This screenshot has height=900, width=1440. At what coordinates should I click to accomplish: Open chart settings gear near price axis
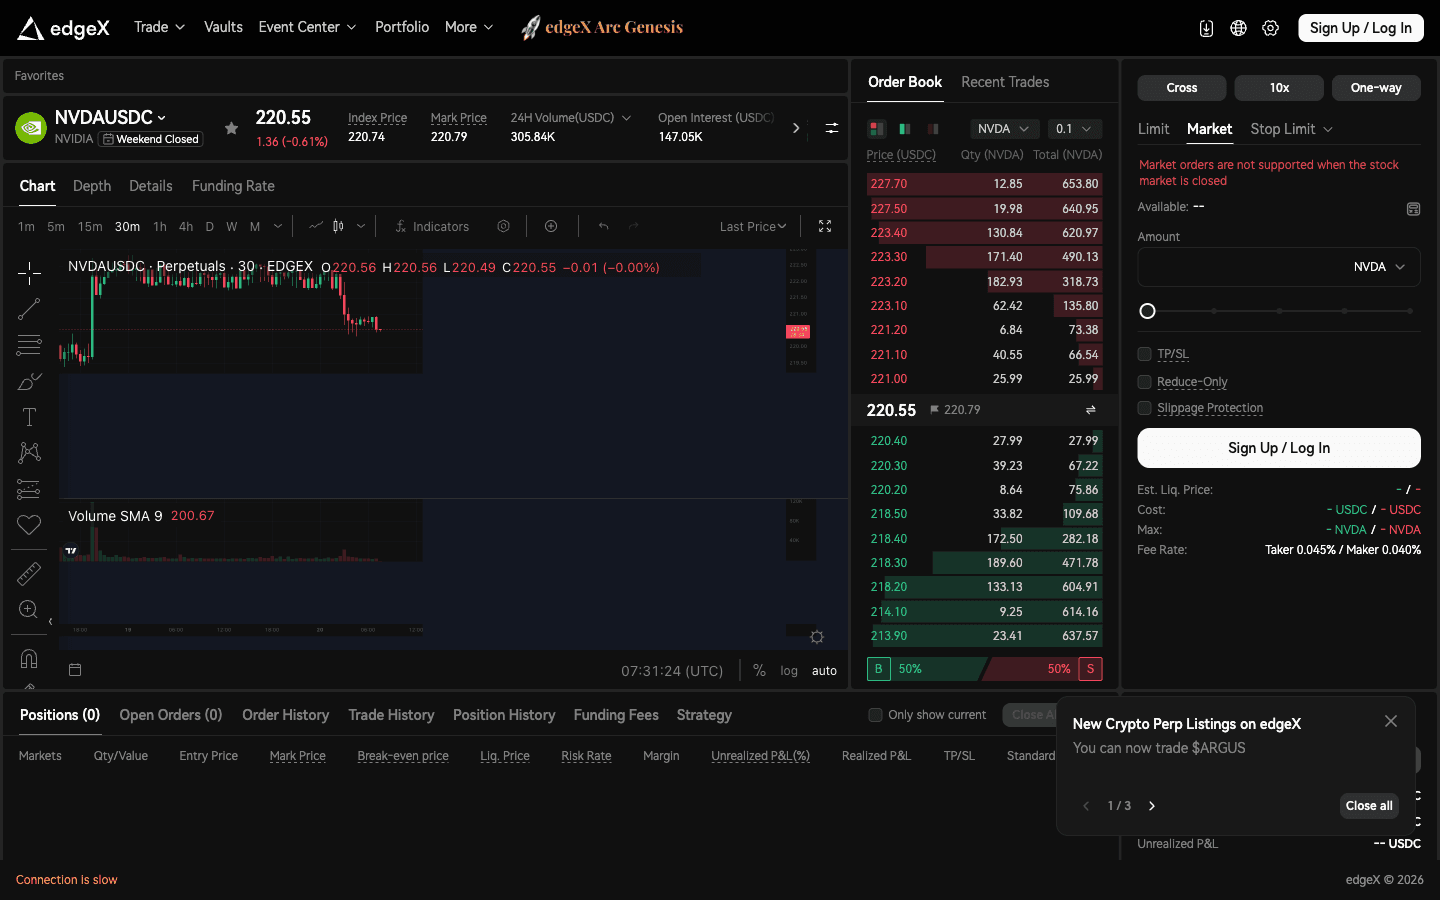coord(817,637)
